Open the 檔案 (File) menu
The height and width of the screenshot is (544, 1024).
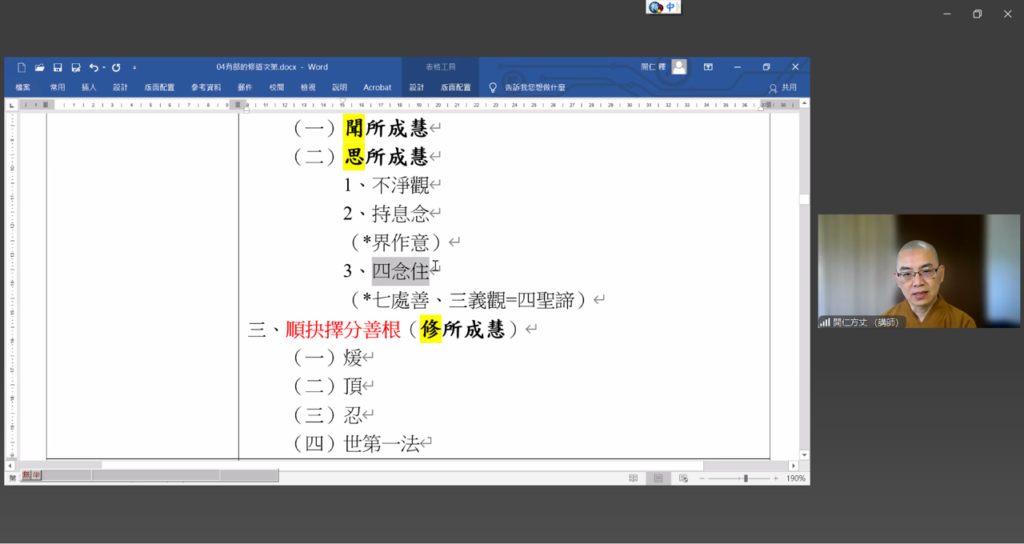[x=22, y=88]
